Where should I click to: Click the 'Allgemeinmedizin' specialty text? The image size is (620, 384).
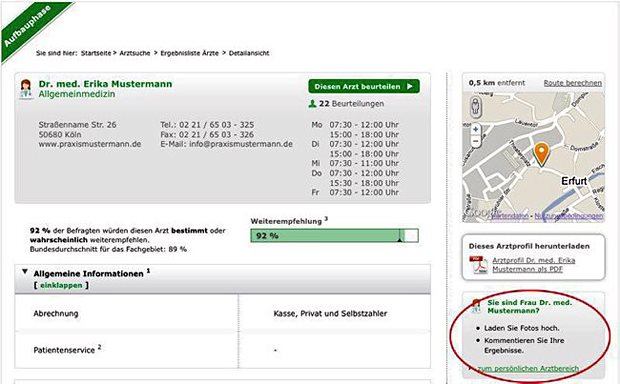77,94
